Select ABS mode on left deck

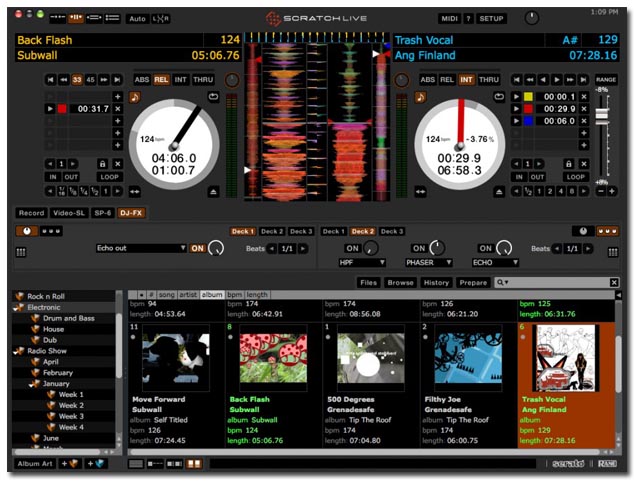coord(142,80)
